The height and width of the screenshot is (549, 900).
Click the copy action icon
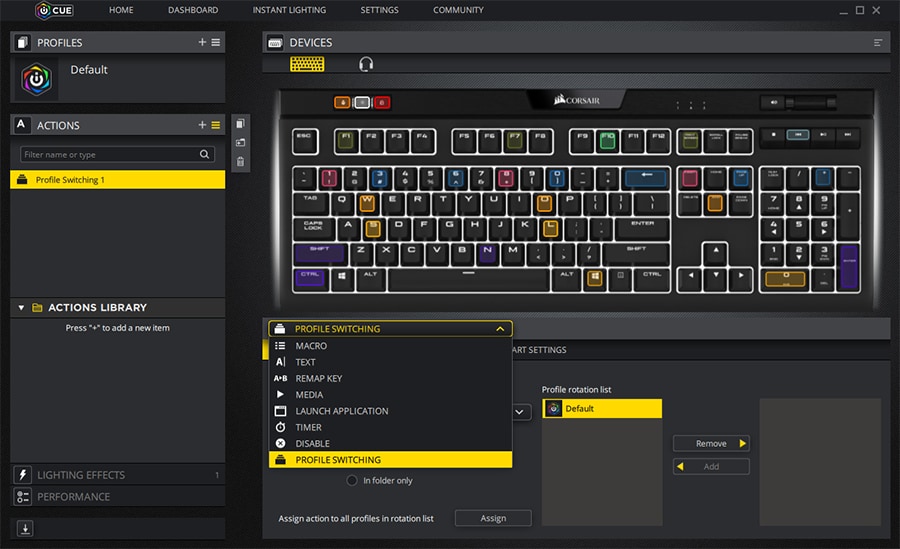tap(240, 123)
